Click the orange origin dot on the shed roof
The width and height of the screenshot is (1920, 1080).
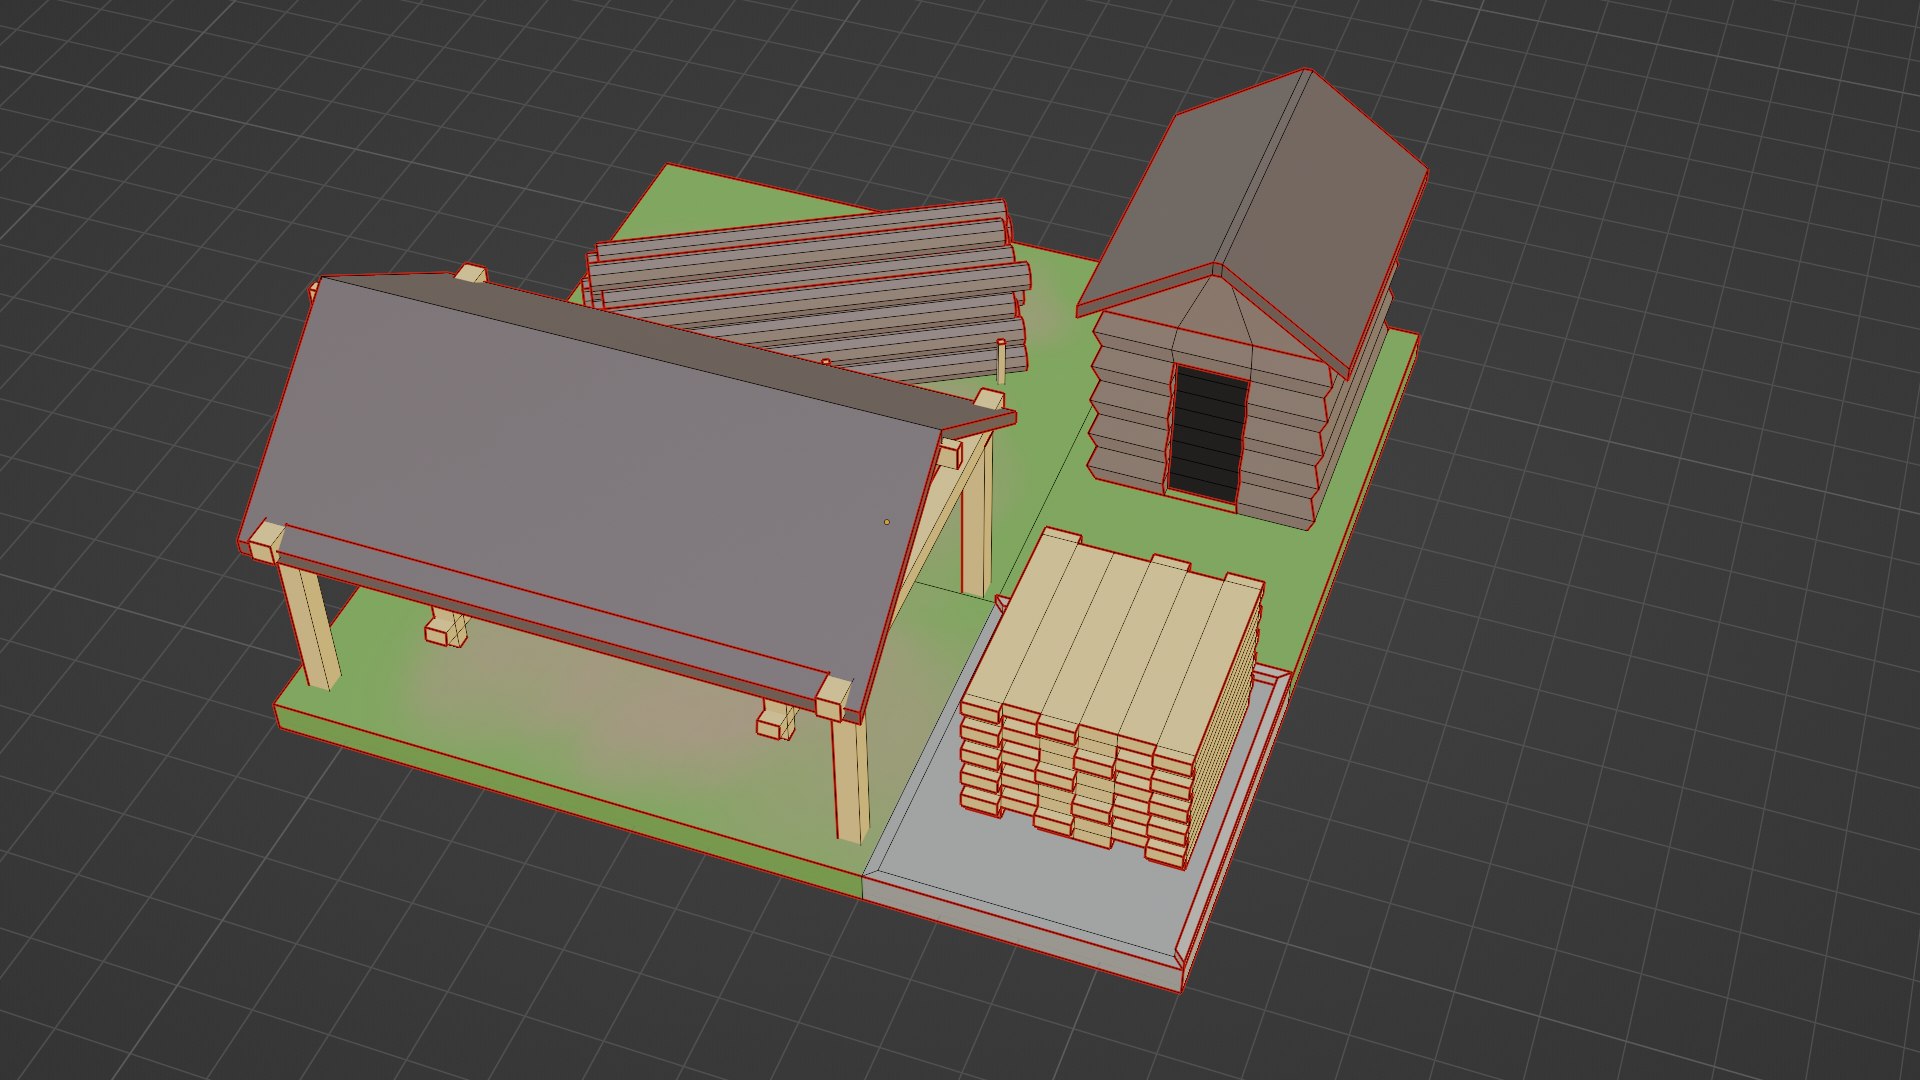(886, 522)
